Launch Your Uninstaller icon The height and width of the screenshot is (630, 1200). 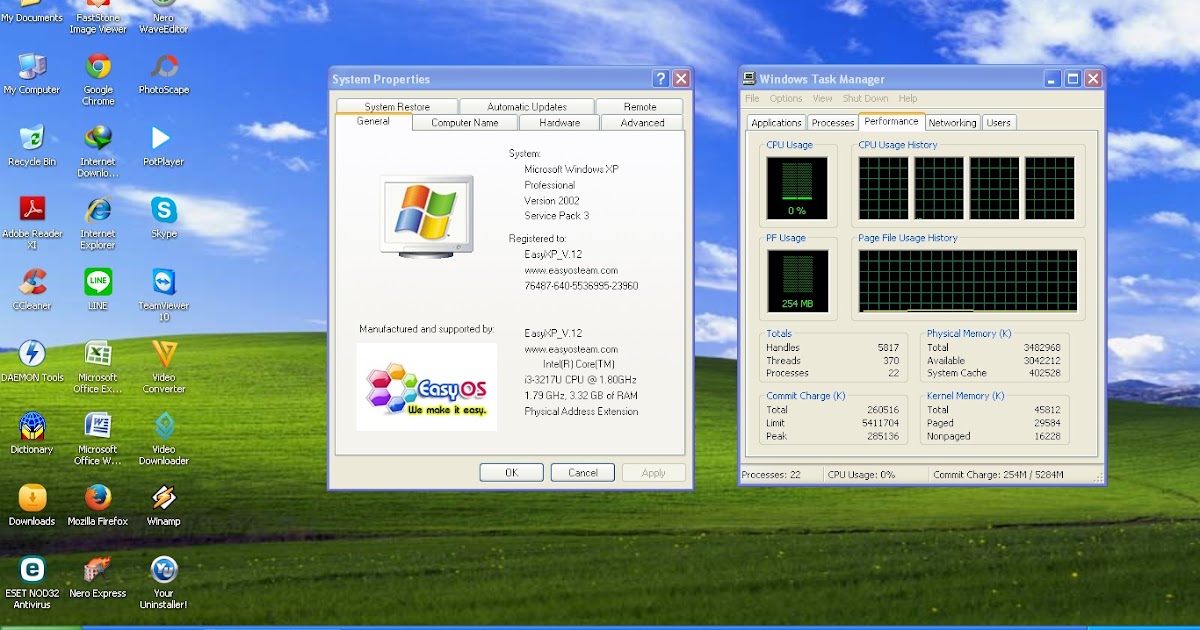pos(164,583)
